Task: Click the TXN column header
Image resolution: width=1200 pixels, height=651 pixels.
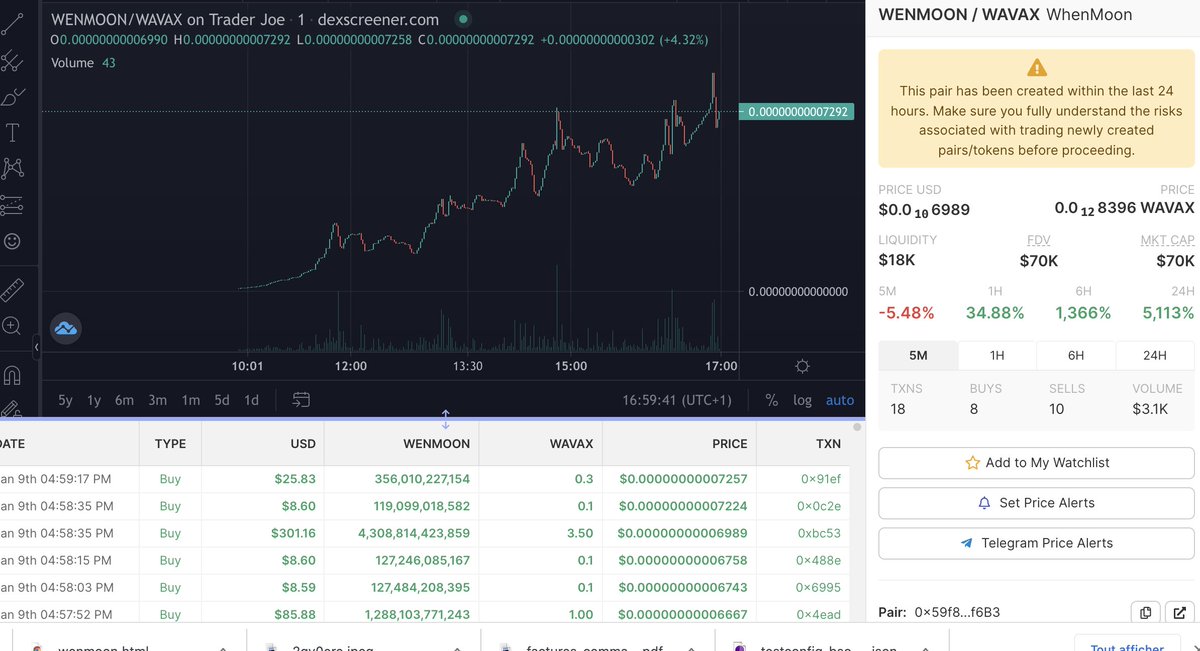Action: click(804, 443)
